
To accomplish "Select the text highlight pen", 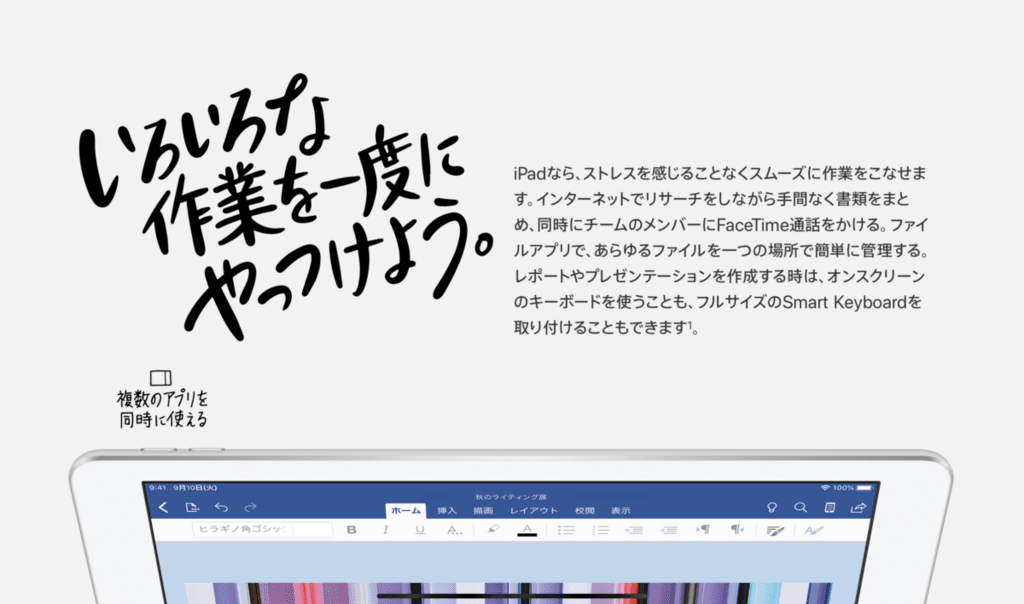I will coord(493,530).
